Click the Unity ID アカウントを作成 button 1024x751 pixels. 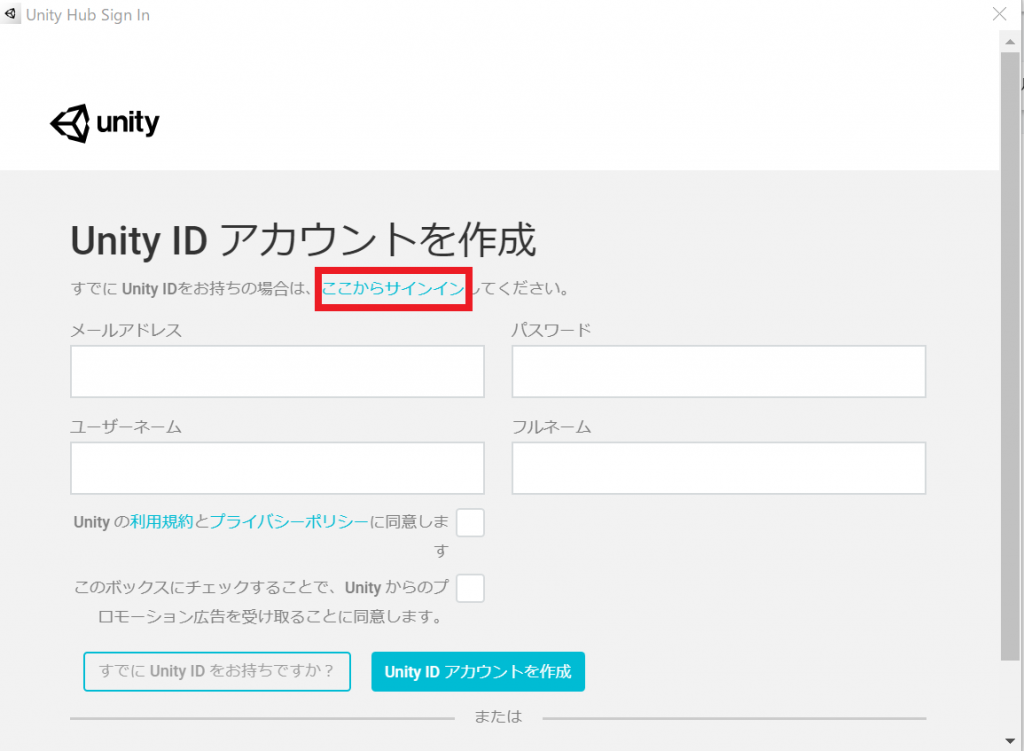tap(478, 671)
